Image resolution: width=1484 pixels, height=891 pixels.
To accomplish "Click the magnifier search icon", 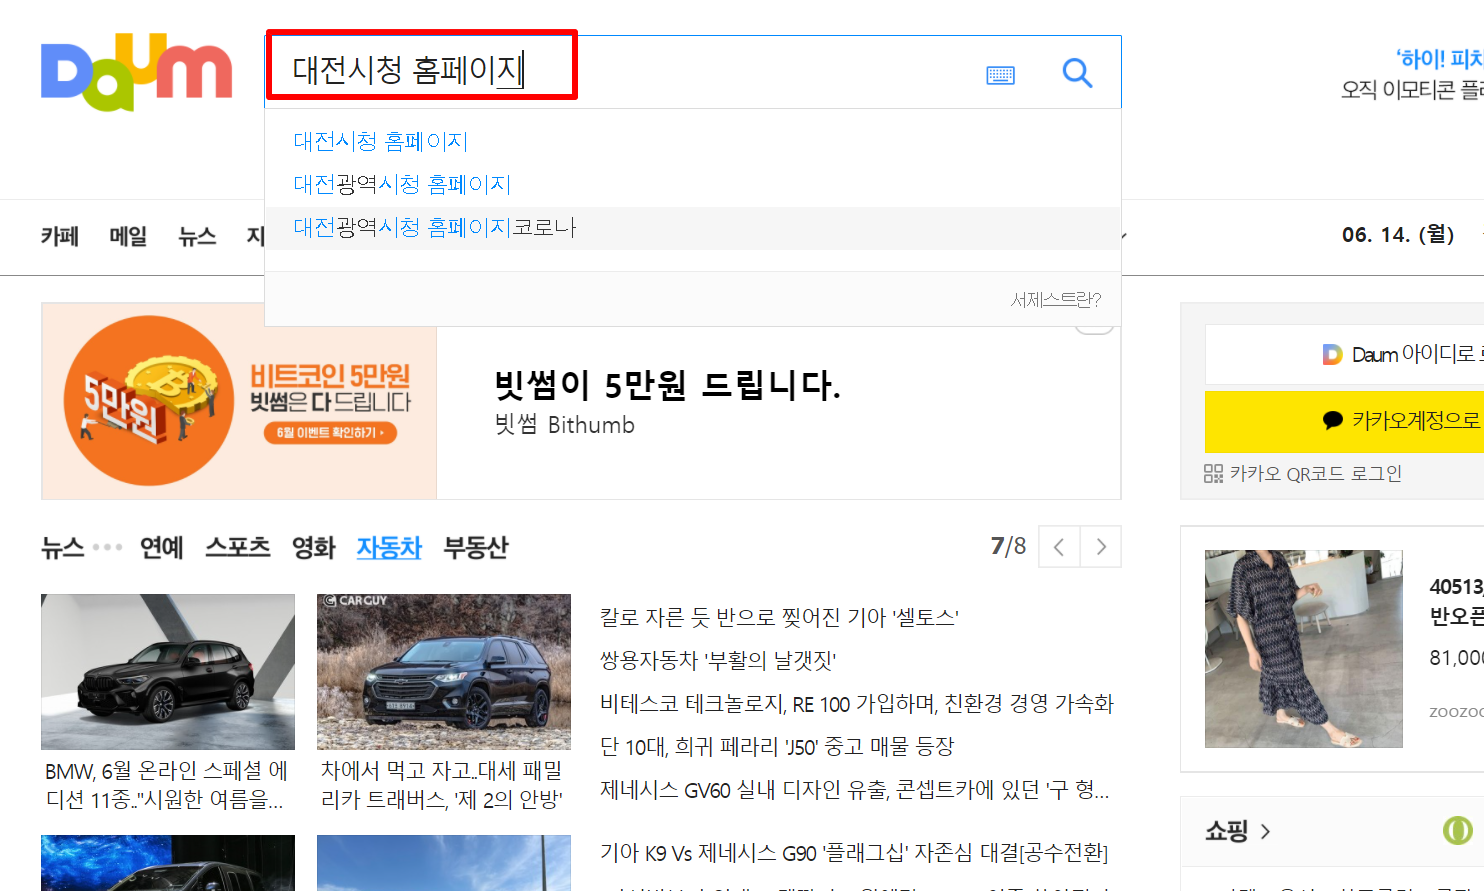I will (1077, 73).
